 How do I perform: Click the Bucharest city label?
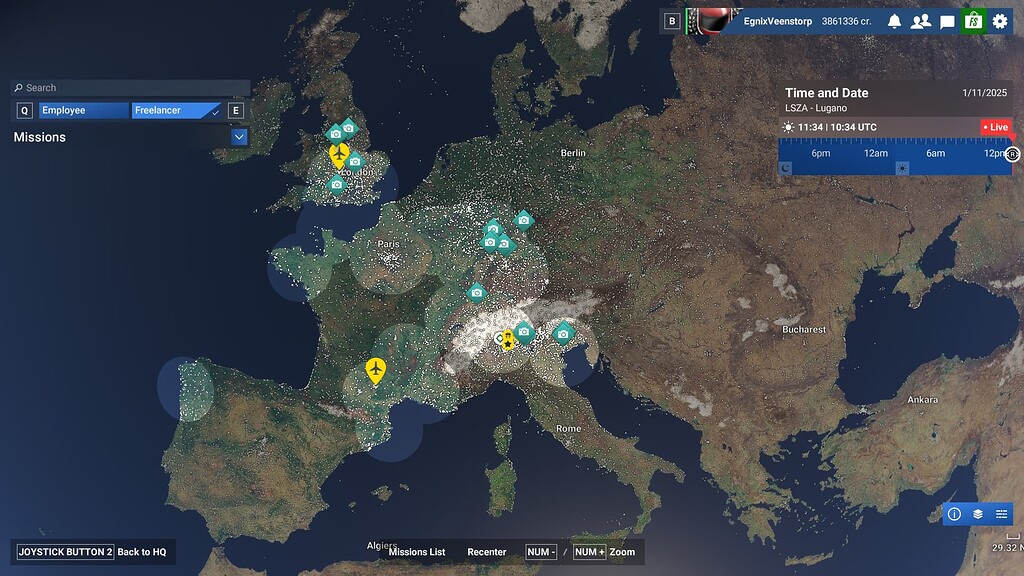coord(804,330)
